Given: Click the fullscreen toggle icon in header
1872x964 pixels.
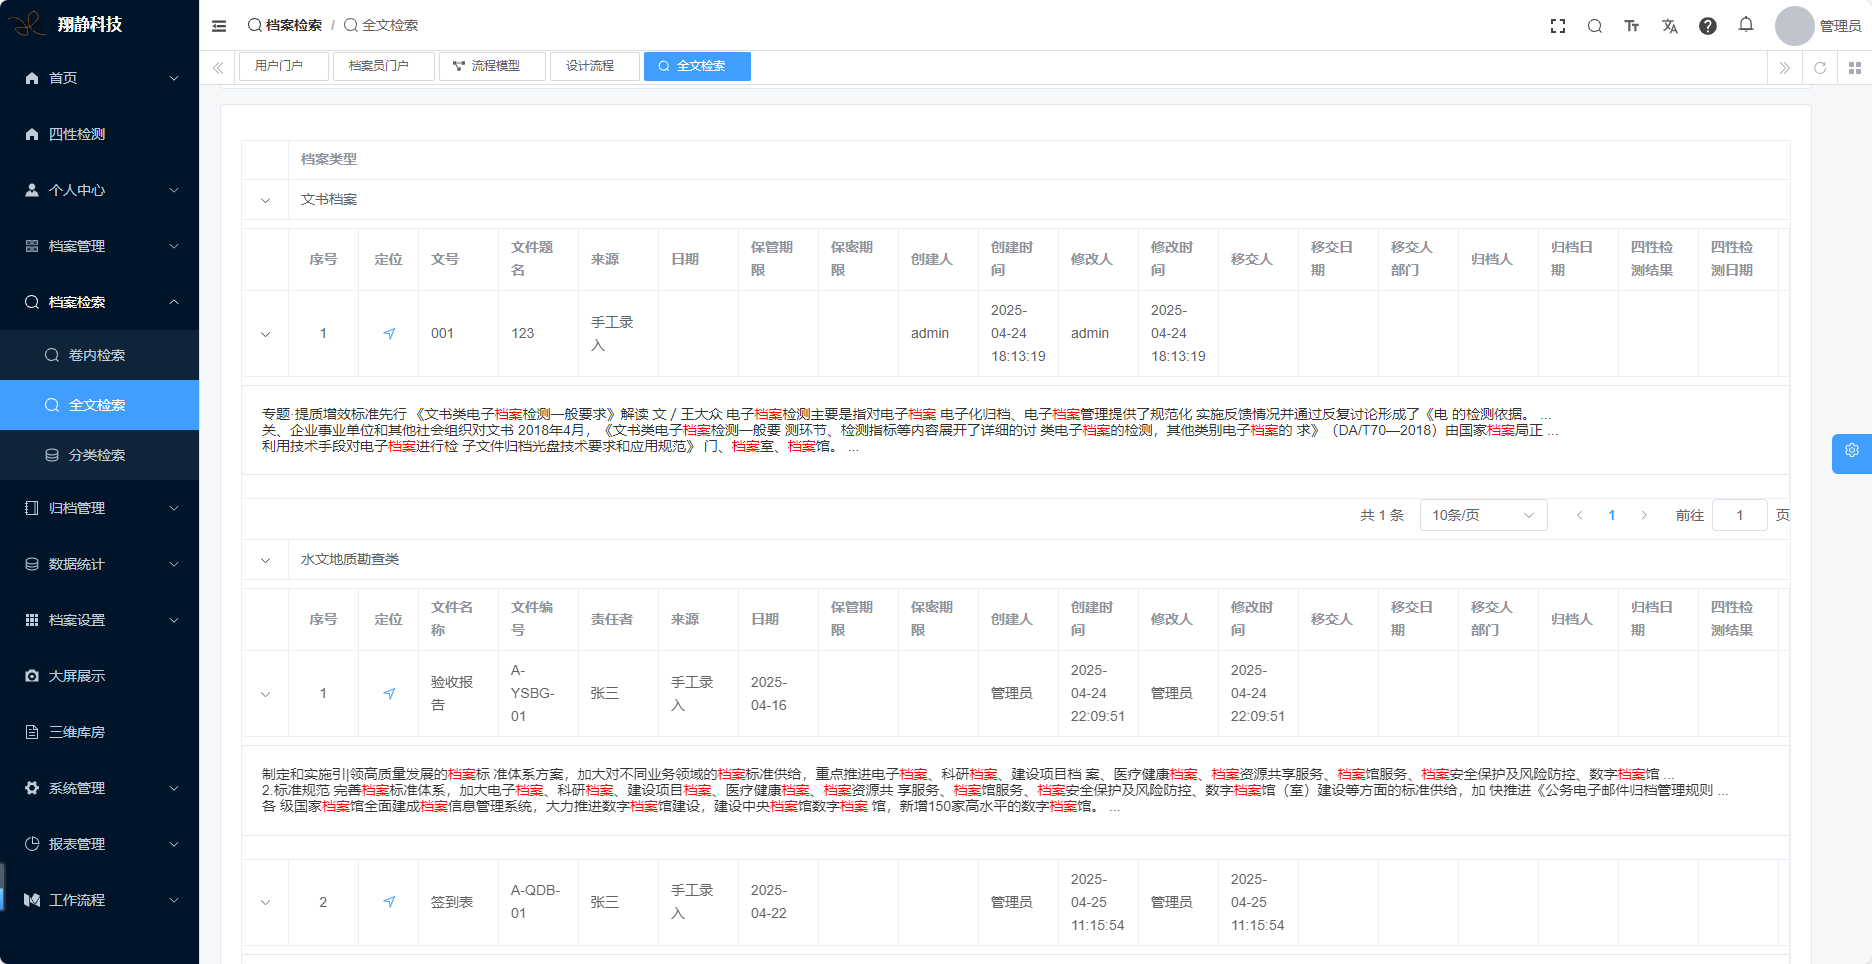Looking at the screenshot, I should pyautogui.click(x=1558, y=26).
